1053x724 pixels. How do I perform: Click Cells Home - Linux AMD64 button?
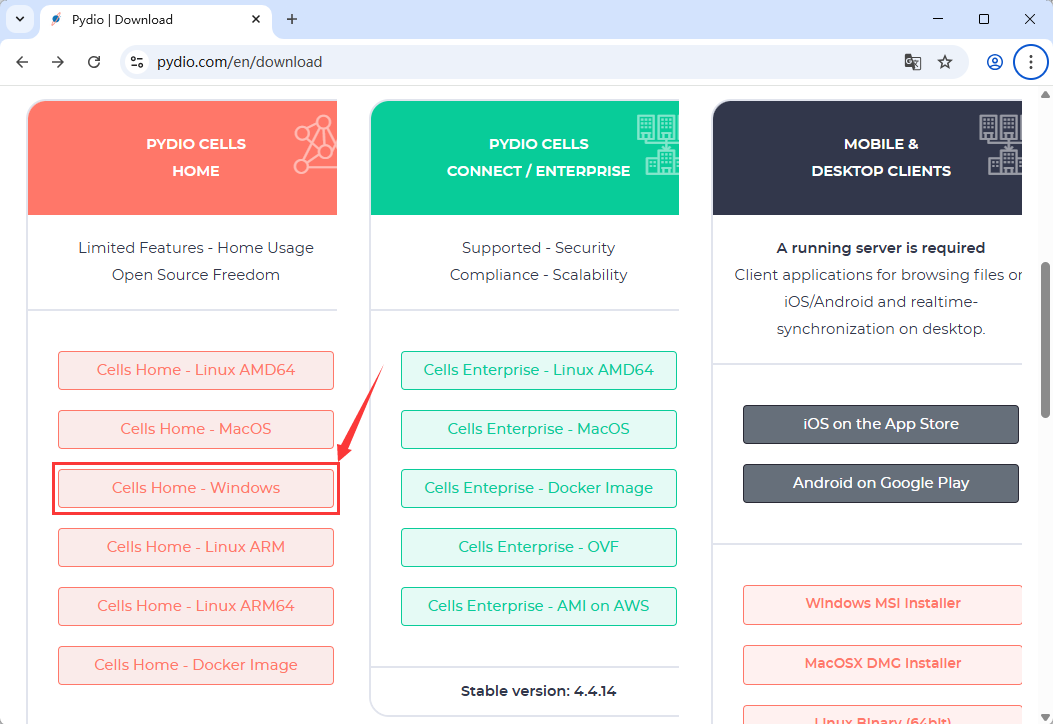coord(196,370)
